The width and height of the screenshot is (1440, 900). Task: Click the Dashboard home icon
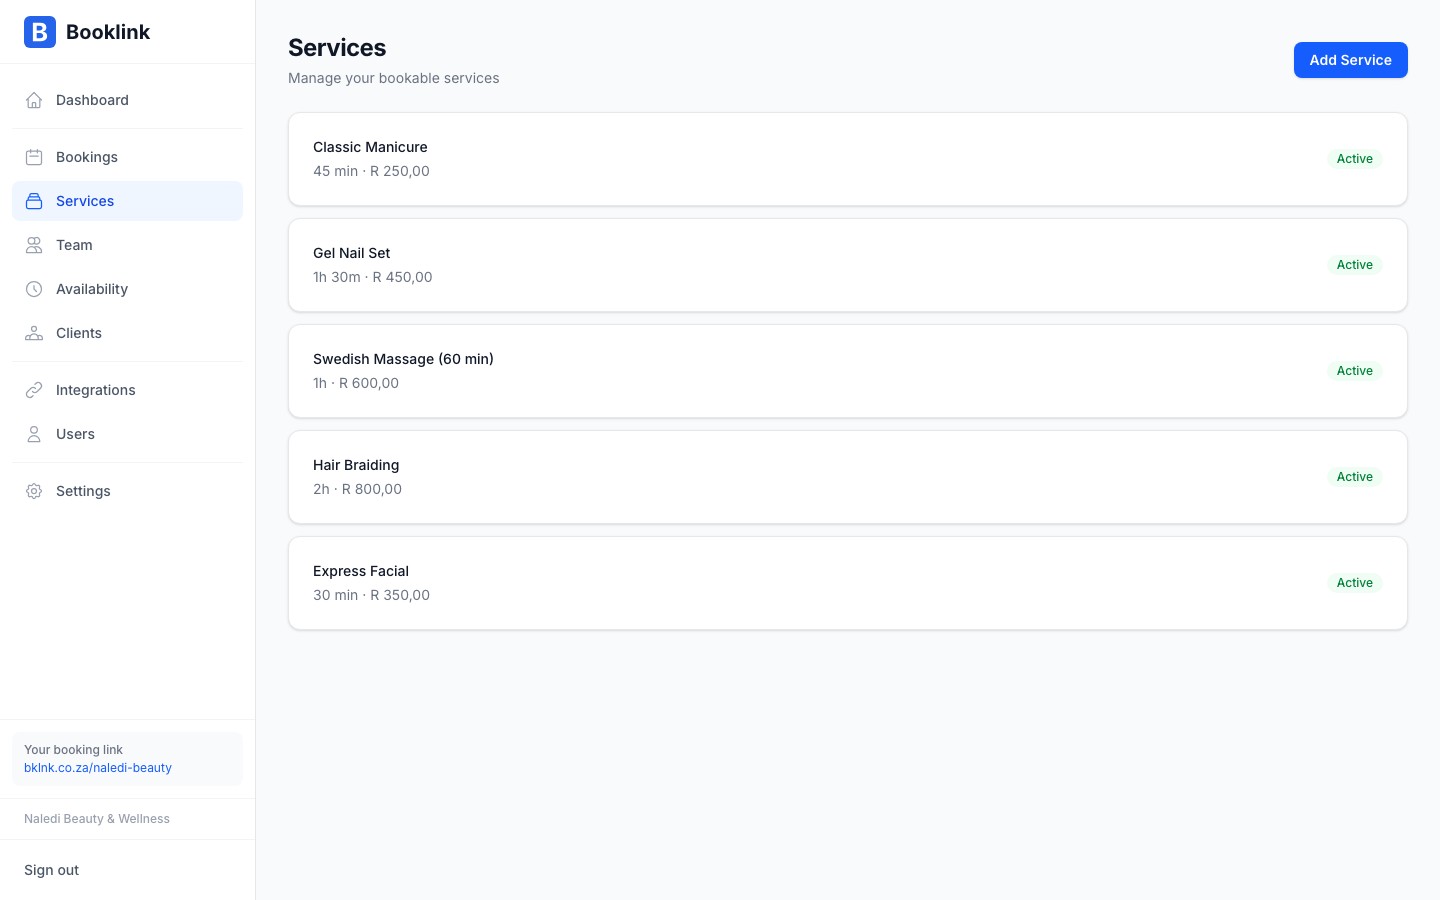[x=34, y=100]
